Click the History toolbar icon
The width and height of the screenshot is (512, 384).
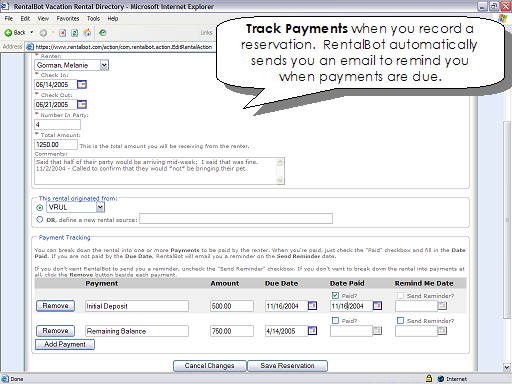(x=103, y=33)
